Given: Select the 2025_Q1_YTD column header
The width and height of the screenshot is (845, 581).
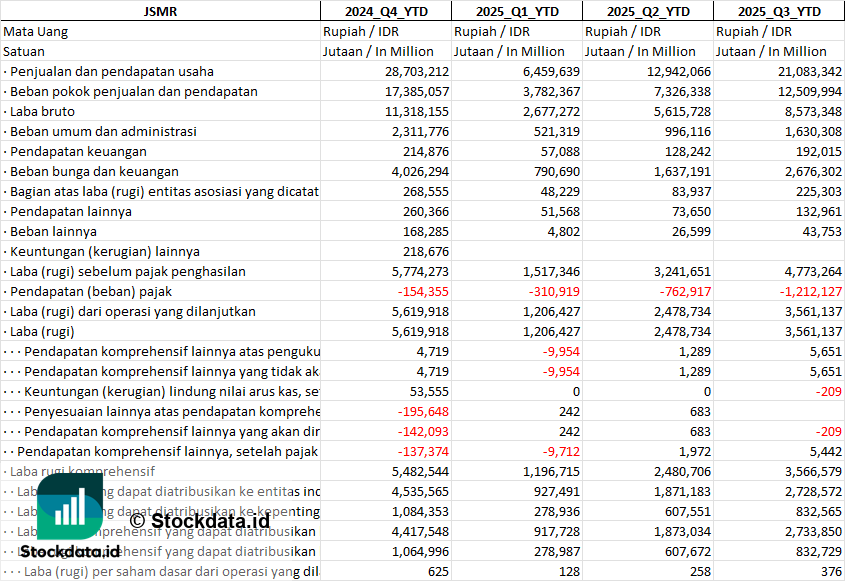Looking at the screenshot, I should pos(517,11).
